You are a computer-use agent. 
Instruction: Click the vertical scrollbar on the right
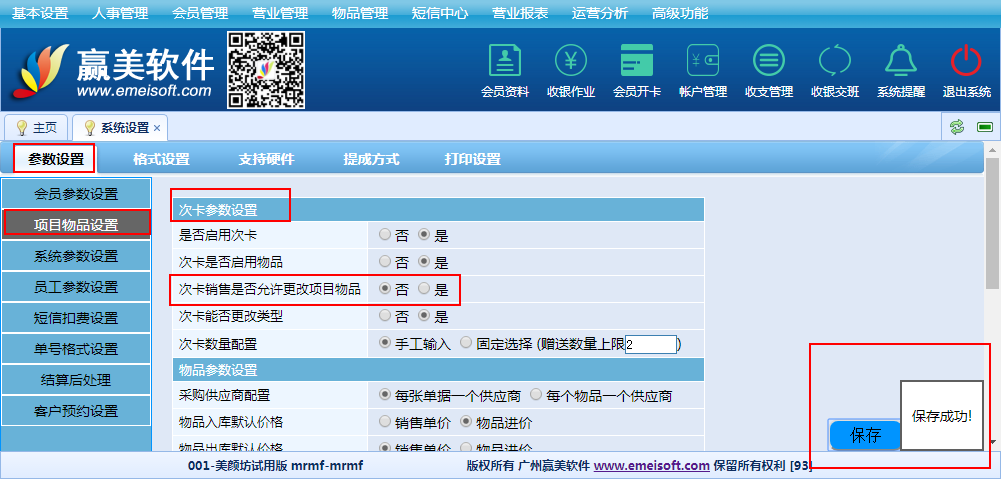[992, 300]
